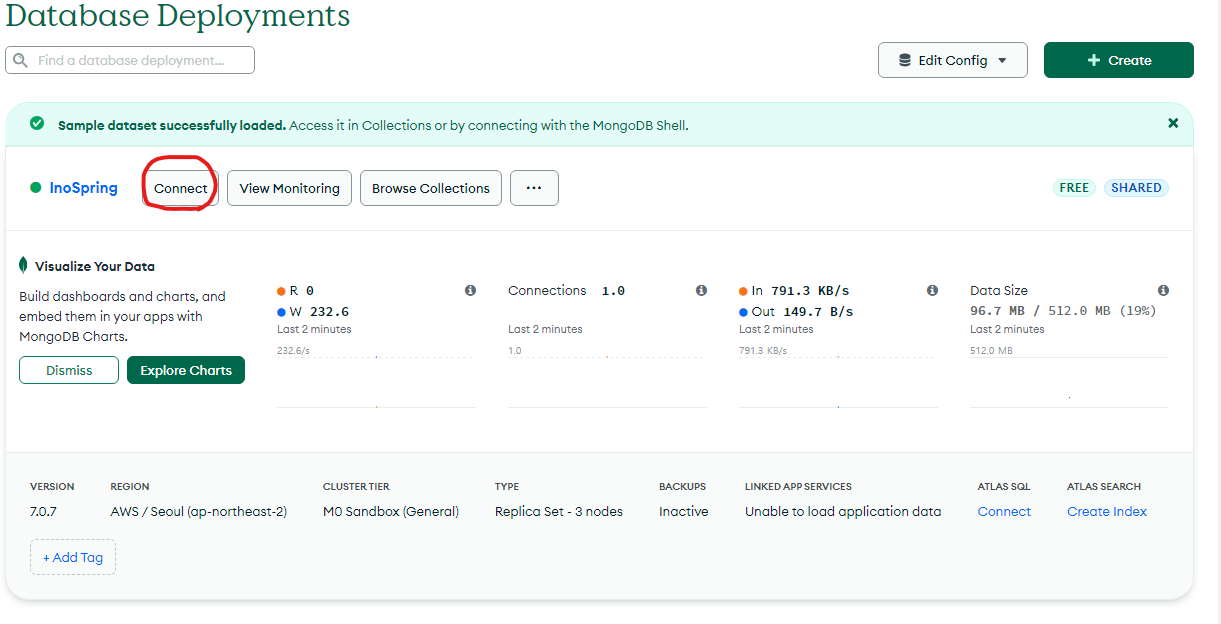This screenshot has width=1221, height=624.
Task: Click info icon for R/W operations
Action: pos(470,291)
